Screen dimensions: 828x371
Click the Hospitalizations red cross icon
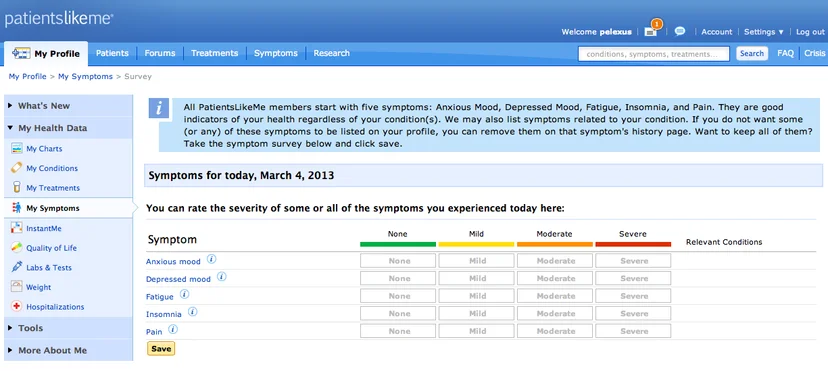tap(16, 306)
